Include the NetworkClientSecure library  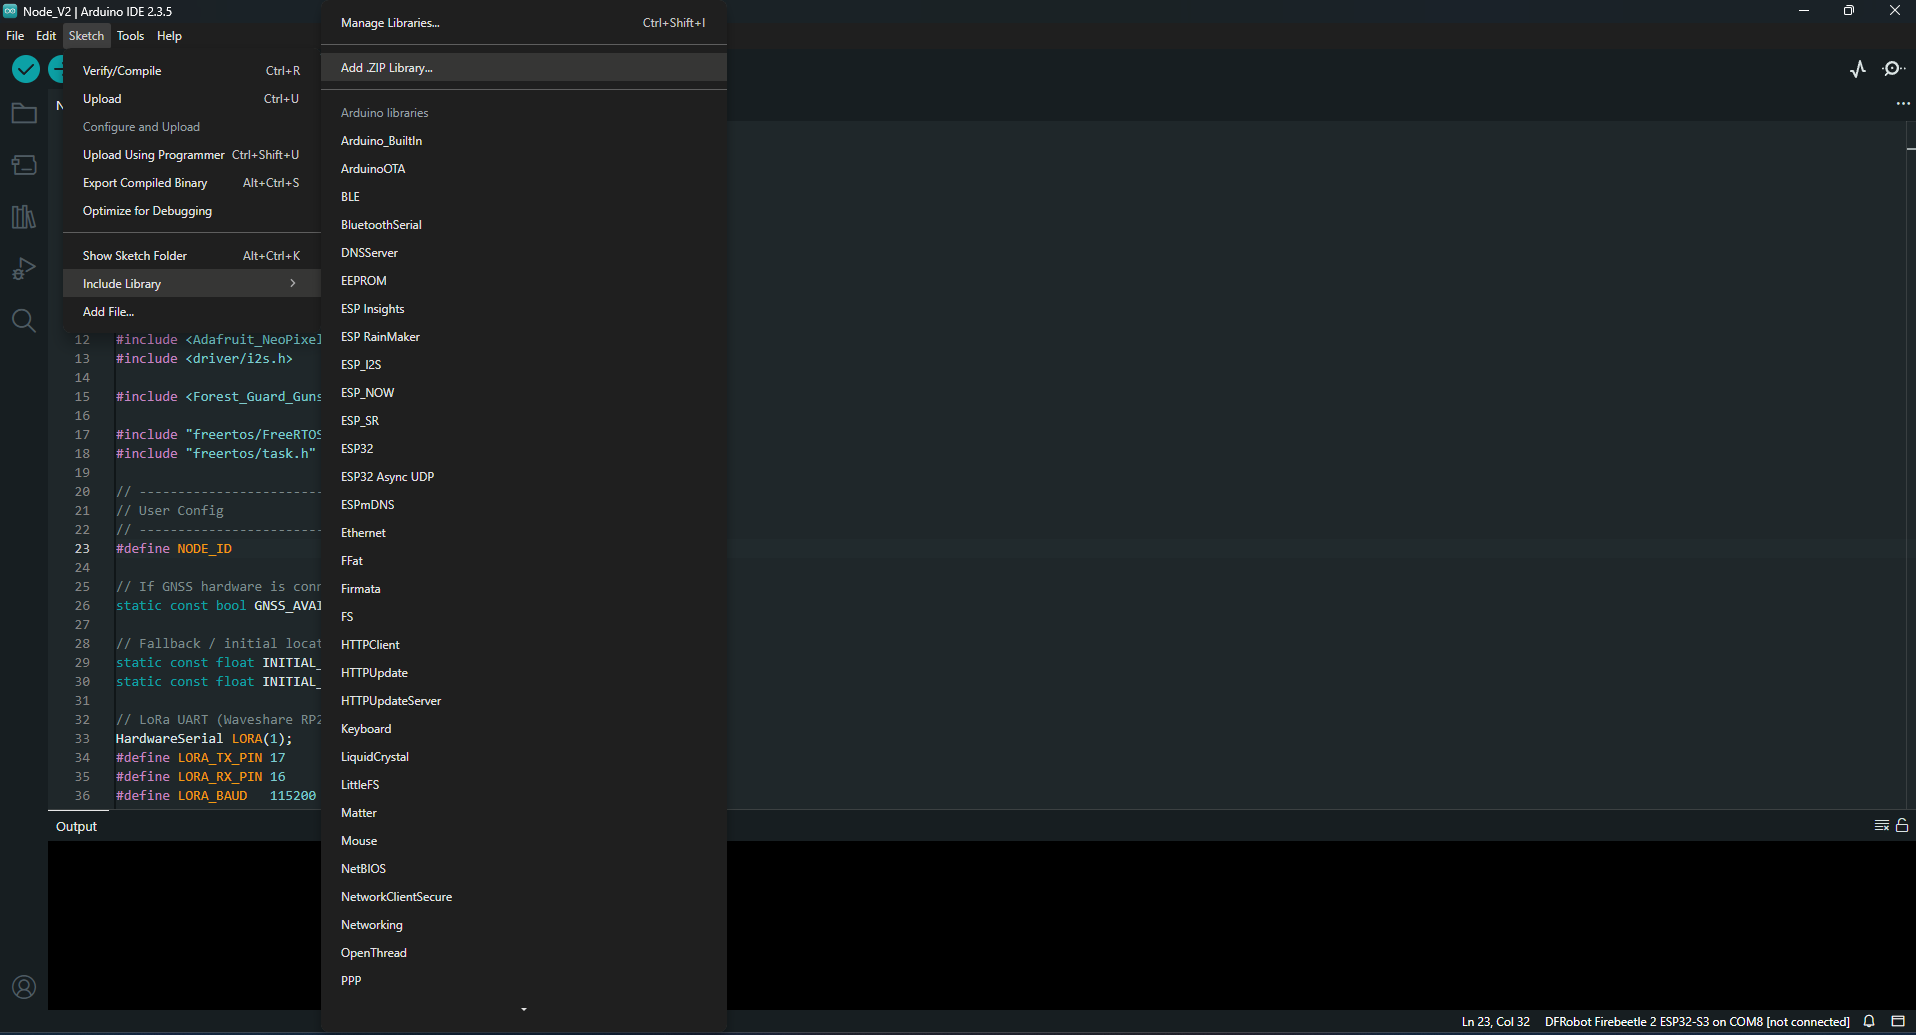524,897
